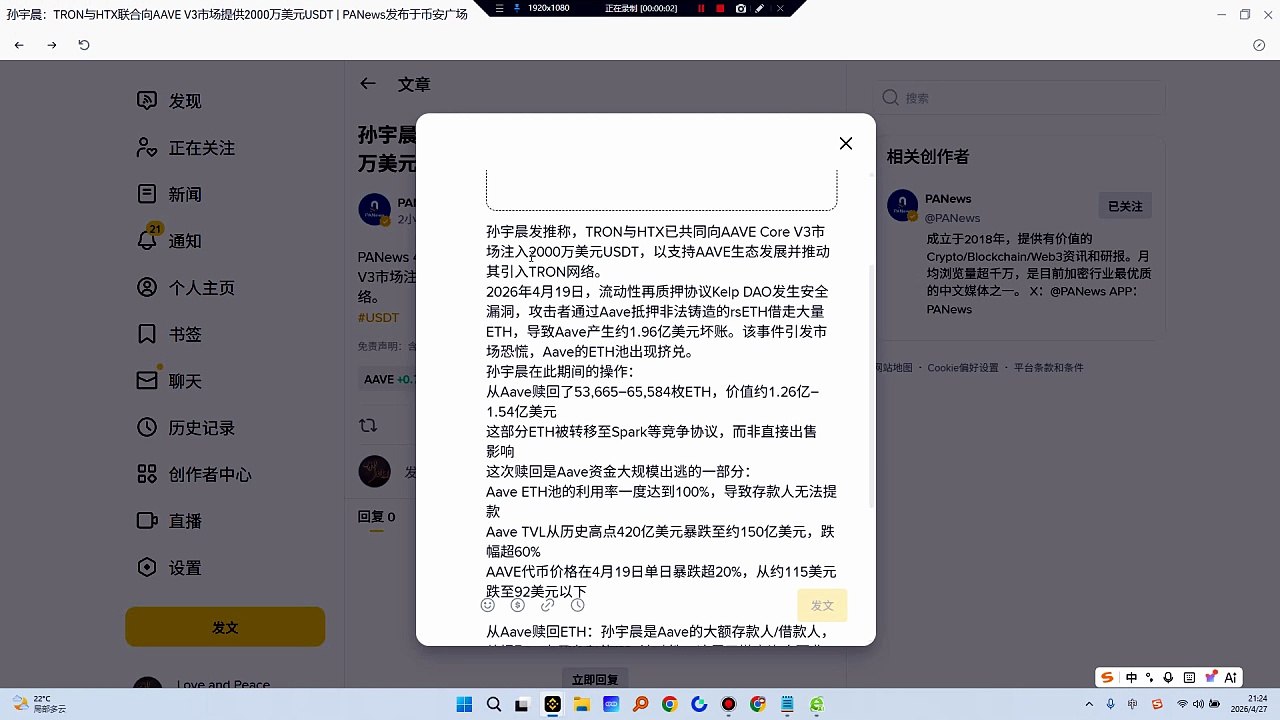
Task: Open the PANews creator name link
Action: [948, 199]
